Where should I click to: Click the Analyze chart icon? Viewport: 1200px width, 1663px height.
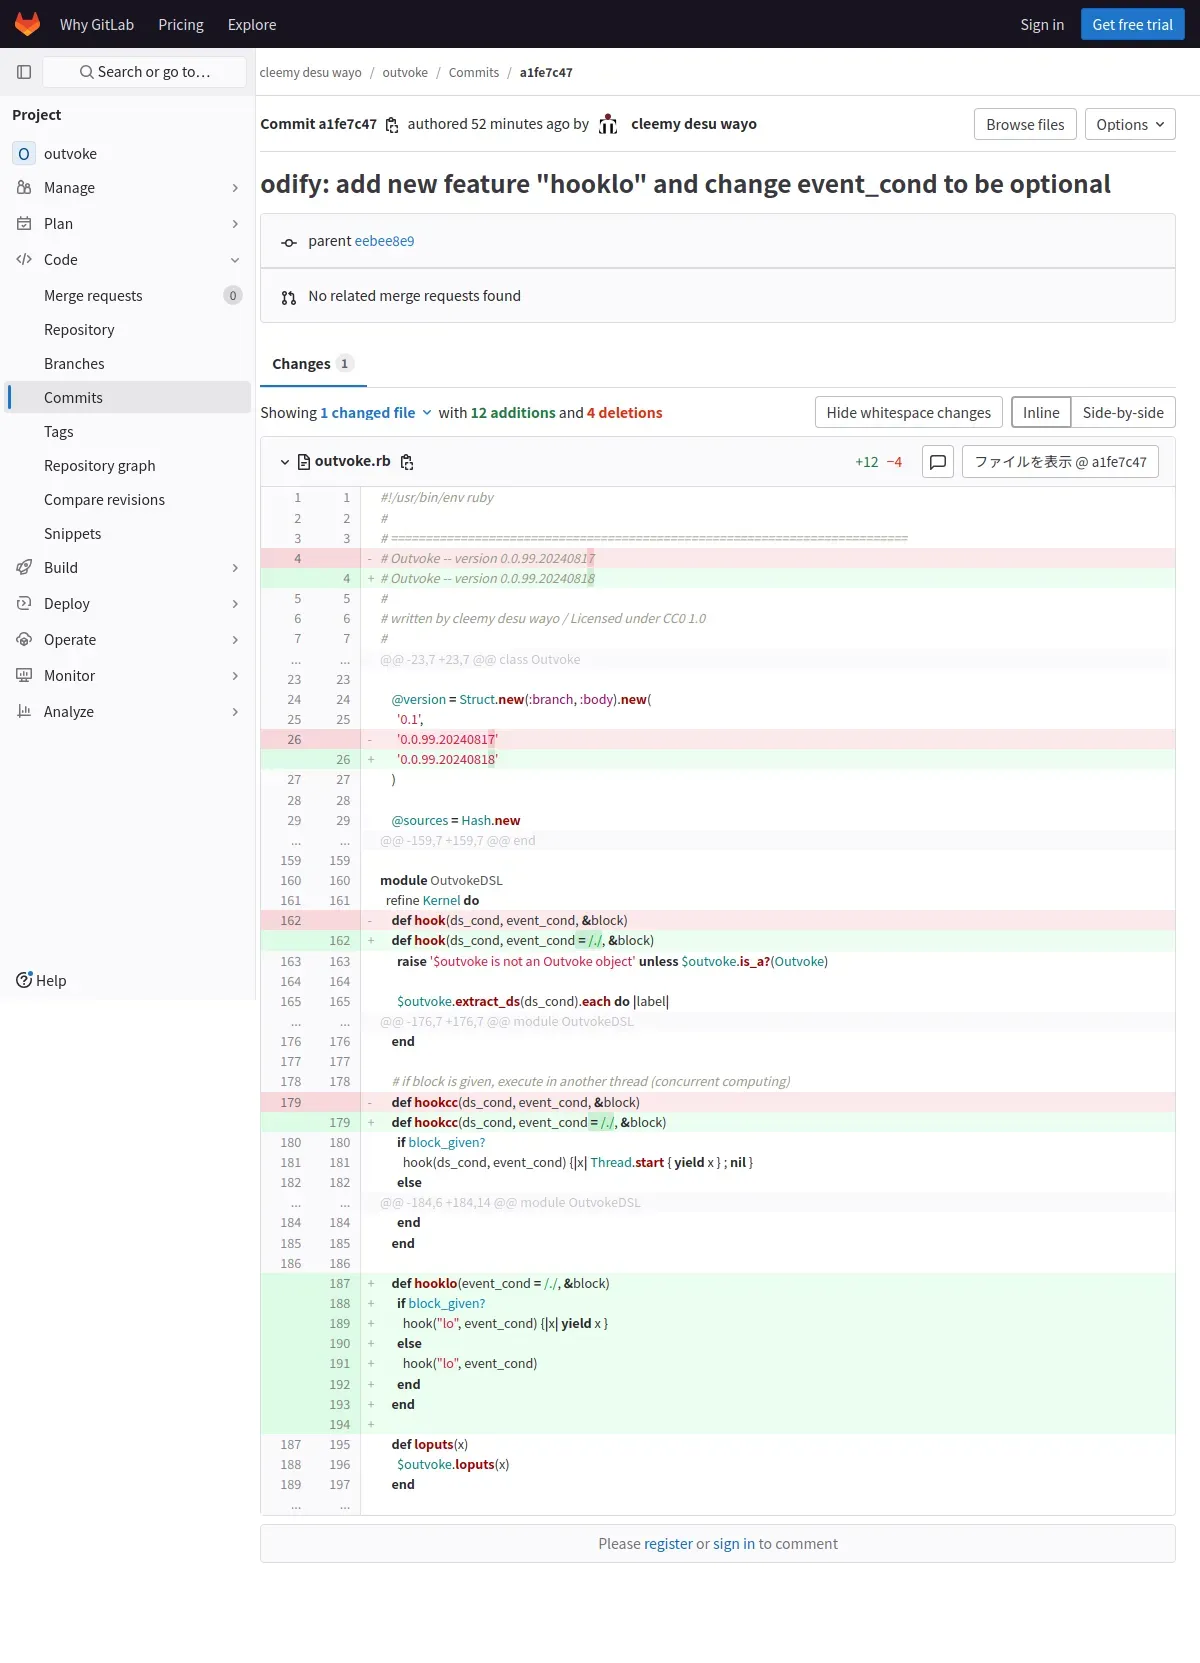pyautogui.click(x=24, y=712)
